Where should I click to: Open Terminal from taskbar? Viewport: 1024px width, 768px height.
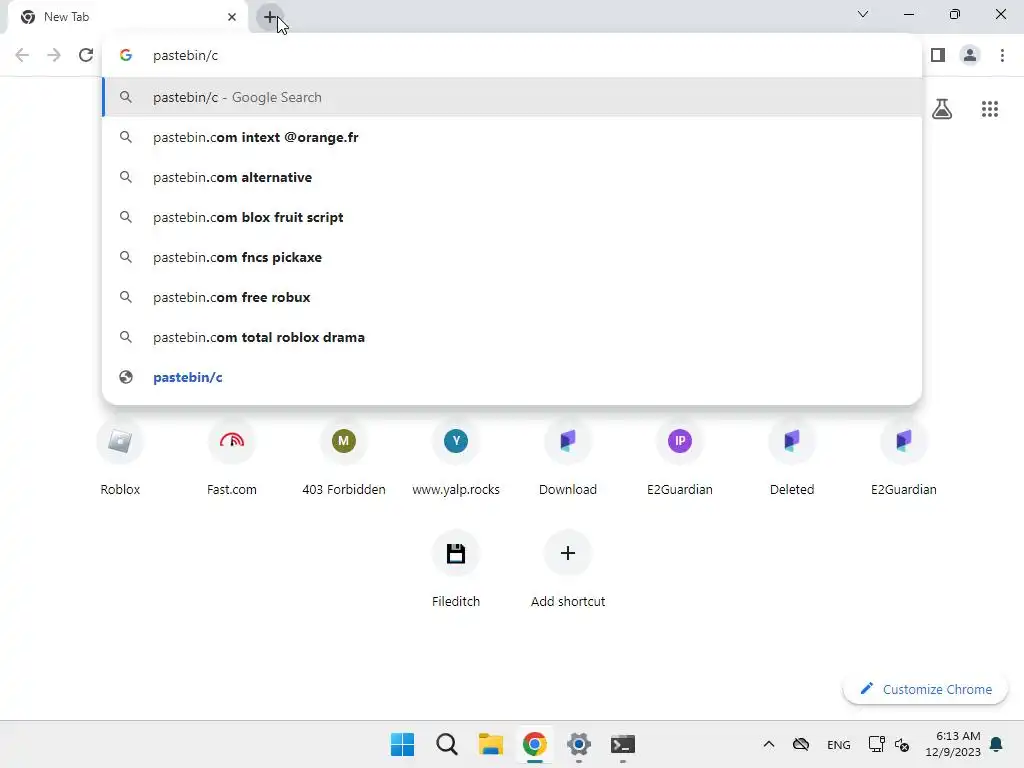pyautogui.click(x=622, y=744)
